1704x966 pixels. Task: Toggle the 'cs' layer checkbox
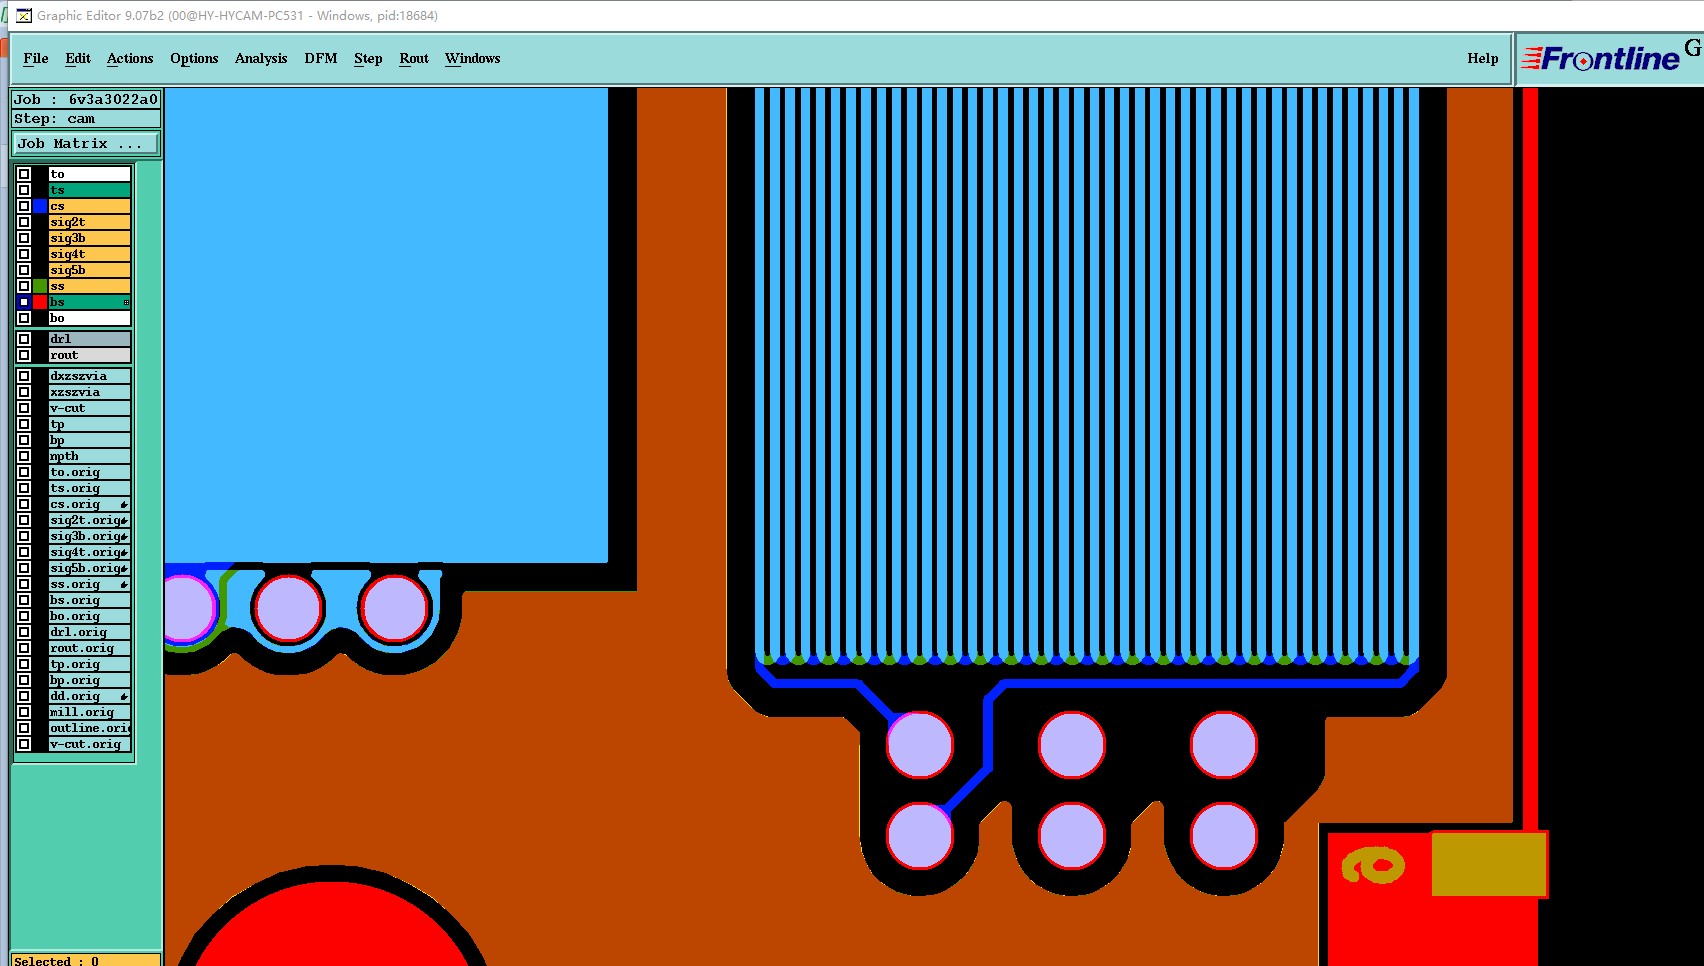24,206
